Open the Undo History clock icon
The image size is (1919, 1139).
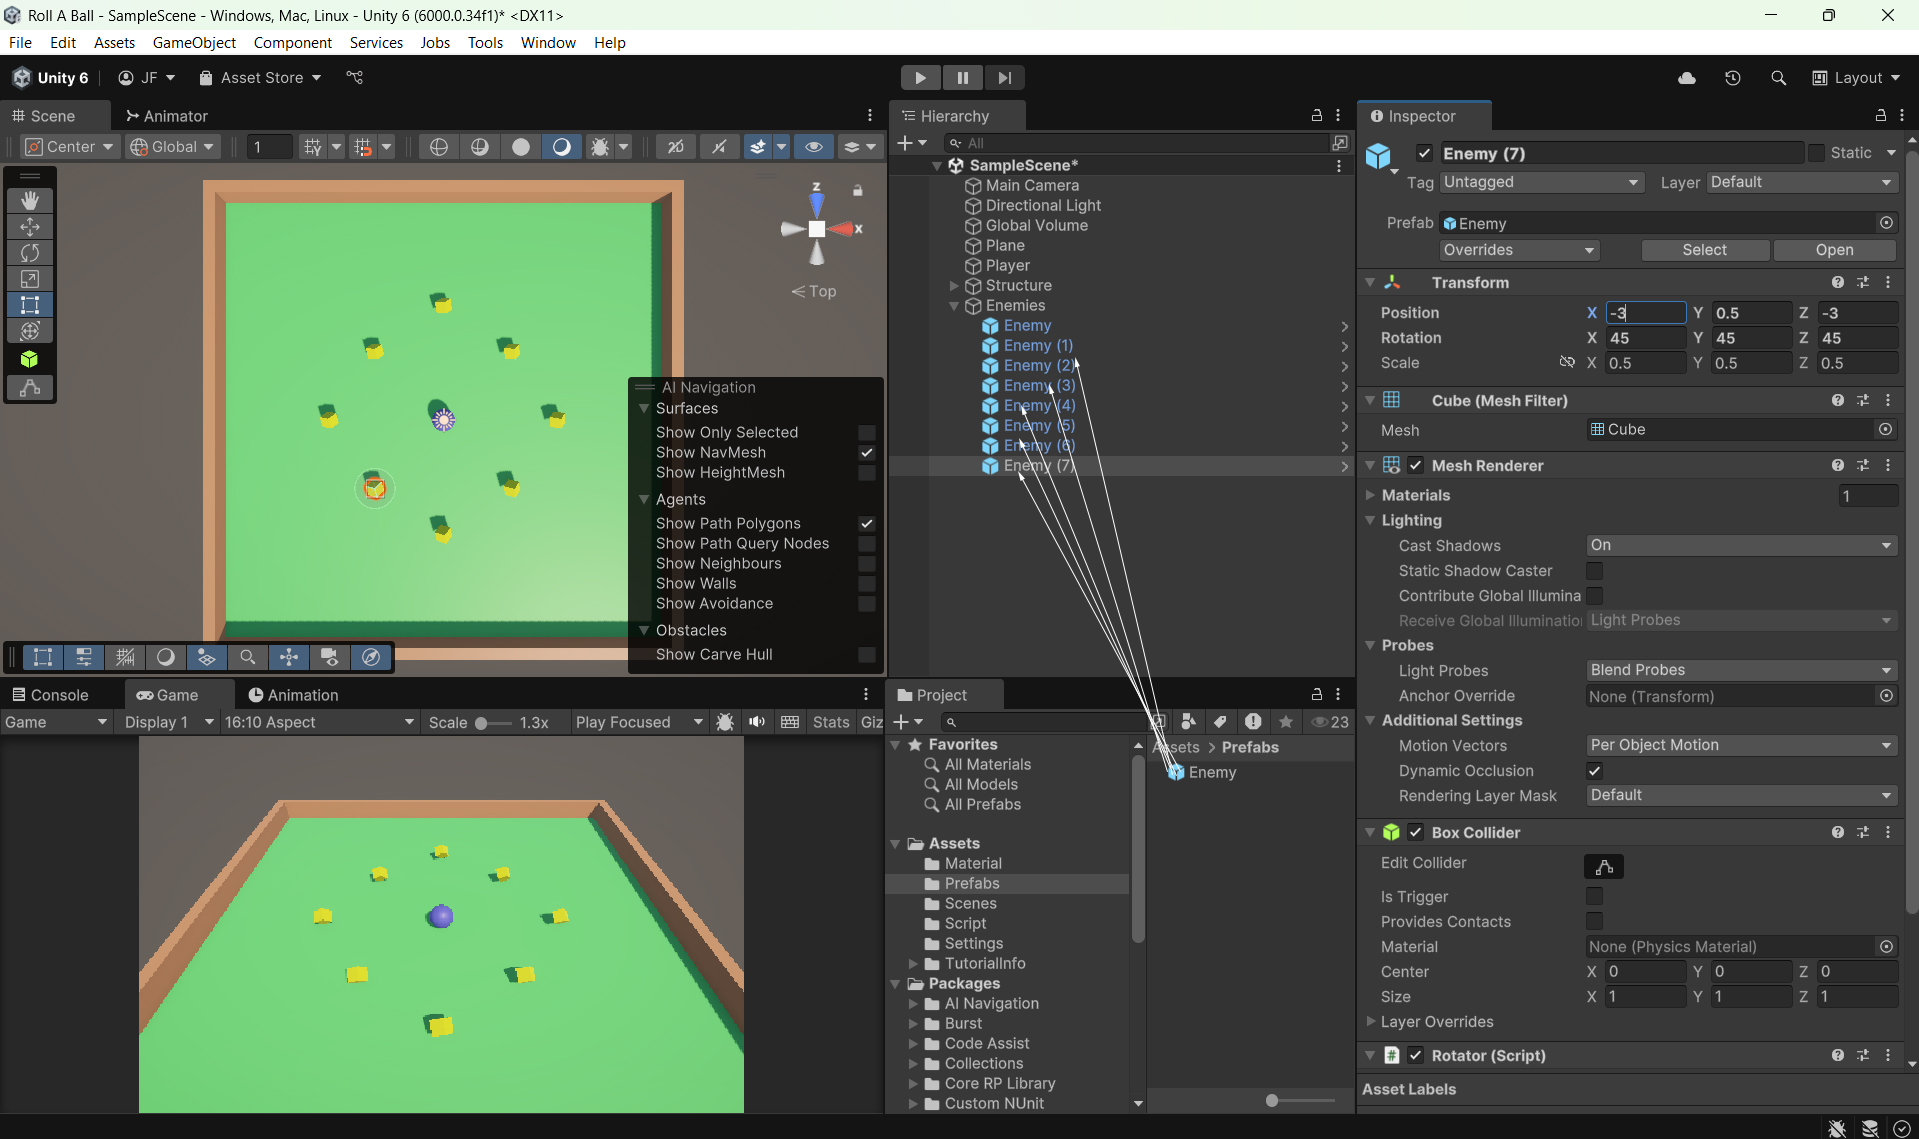click(x=1733, y=78)
